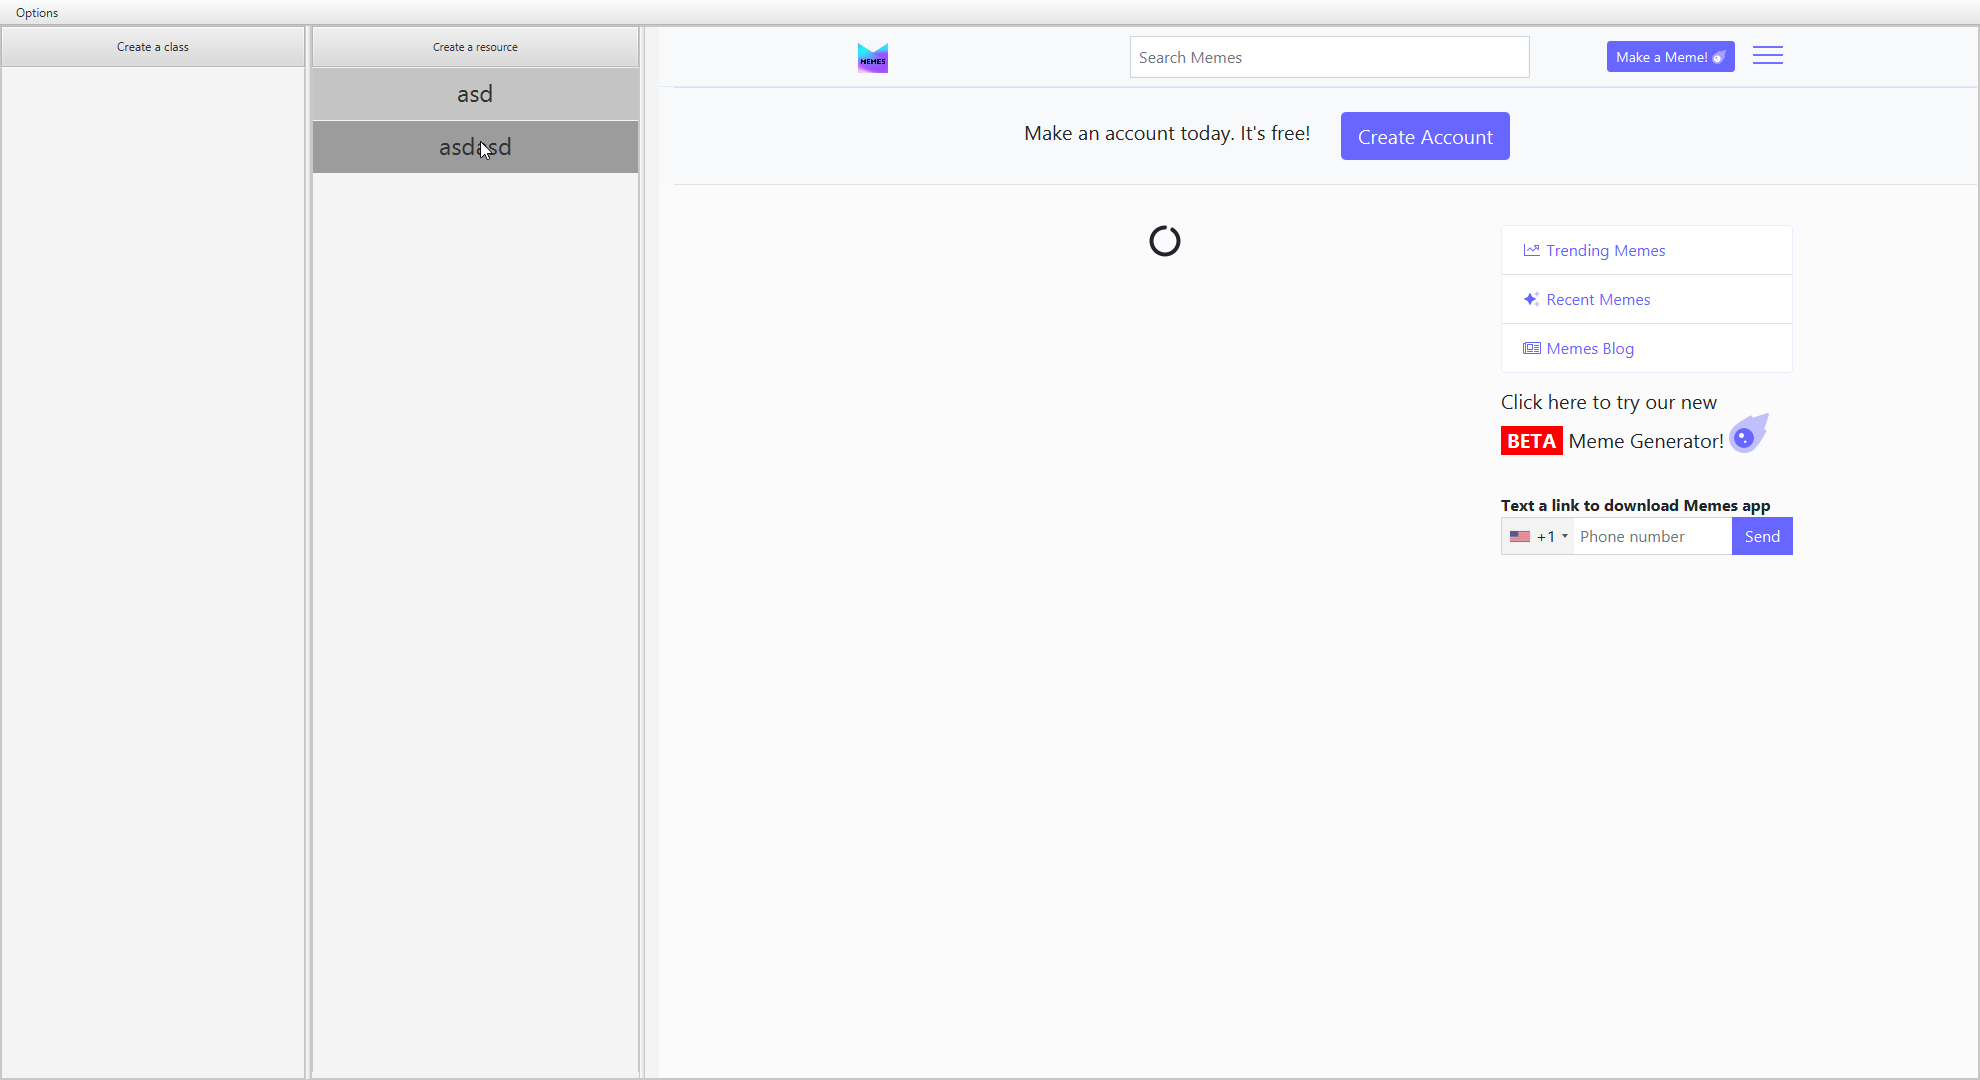Click the Recent Memes sparkle icon
The image size is (1980, 1080).
[1531, 299]
